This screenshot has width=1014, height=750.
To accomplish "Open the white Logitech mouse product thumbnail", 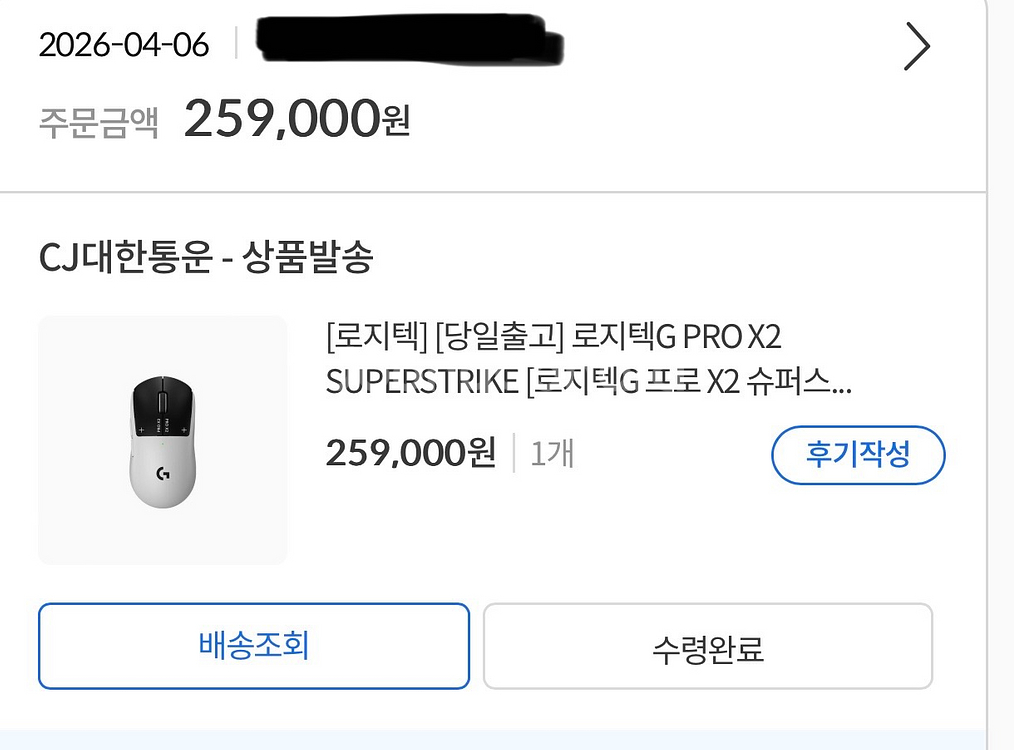I will click(163, 440).
